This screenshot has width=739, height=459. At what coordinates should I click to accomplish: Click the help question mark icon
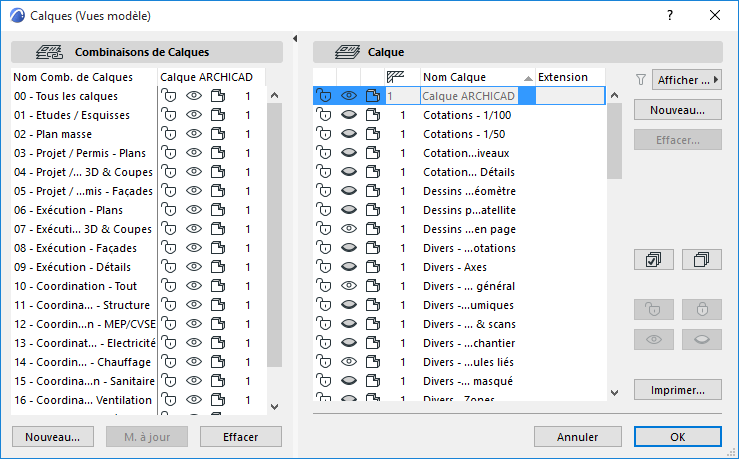point(670,16)
